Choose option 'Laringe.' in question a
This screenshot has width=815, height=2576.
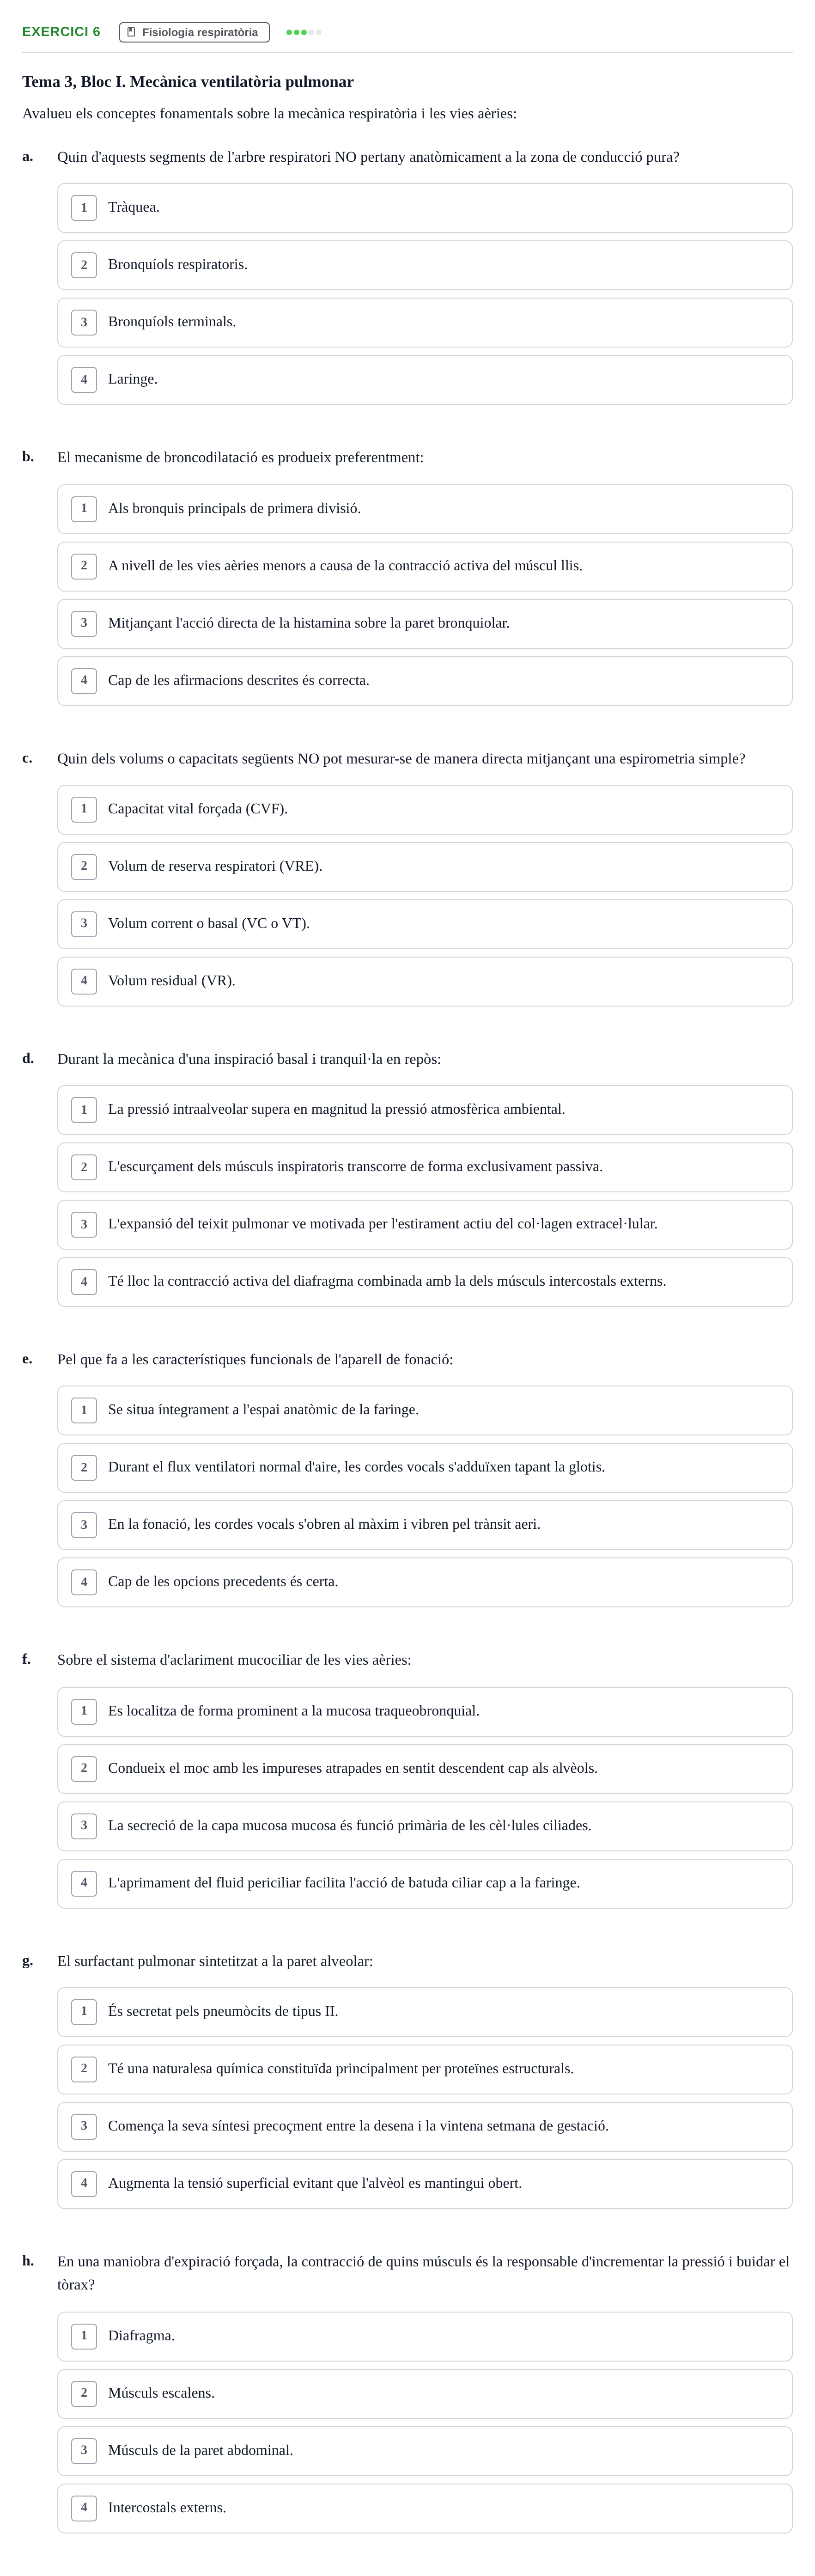[x=424, y=380]
